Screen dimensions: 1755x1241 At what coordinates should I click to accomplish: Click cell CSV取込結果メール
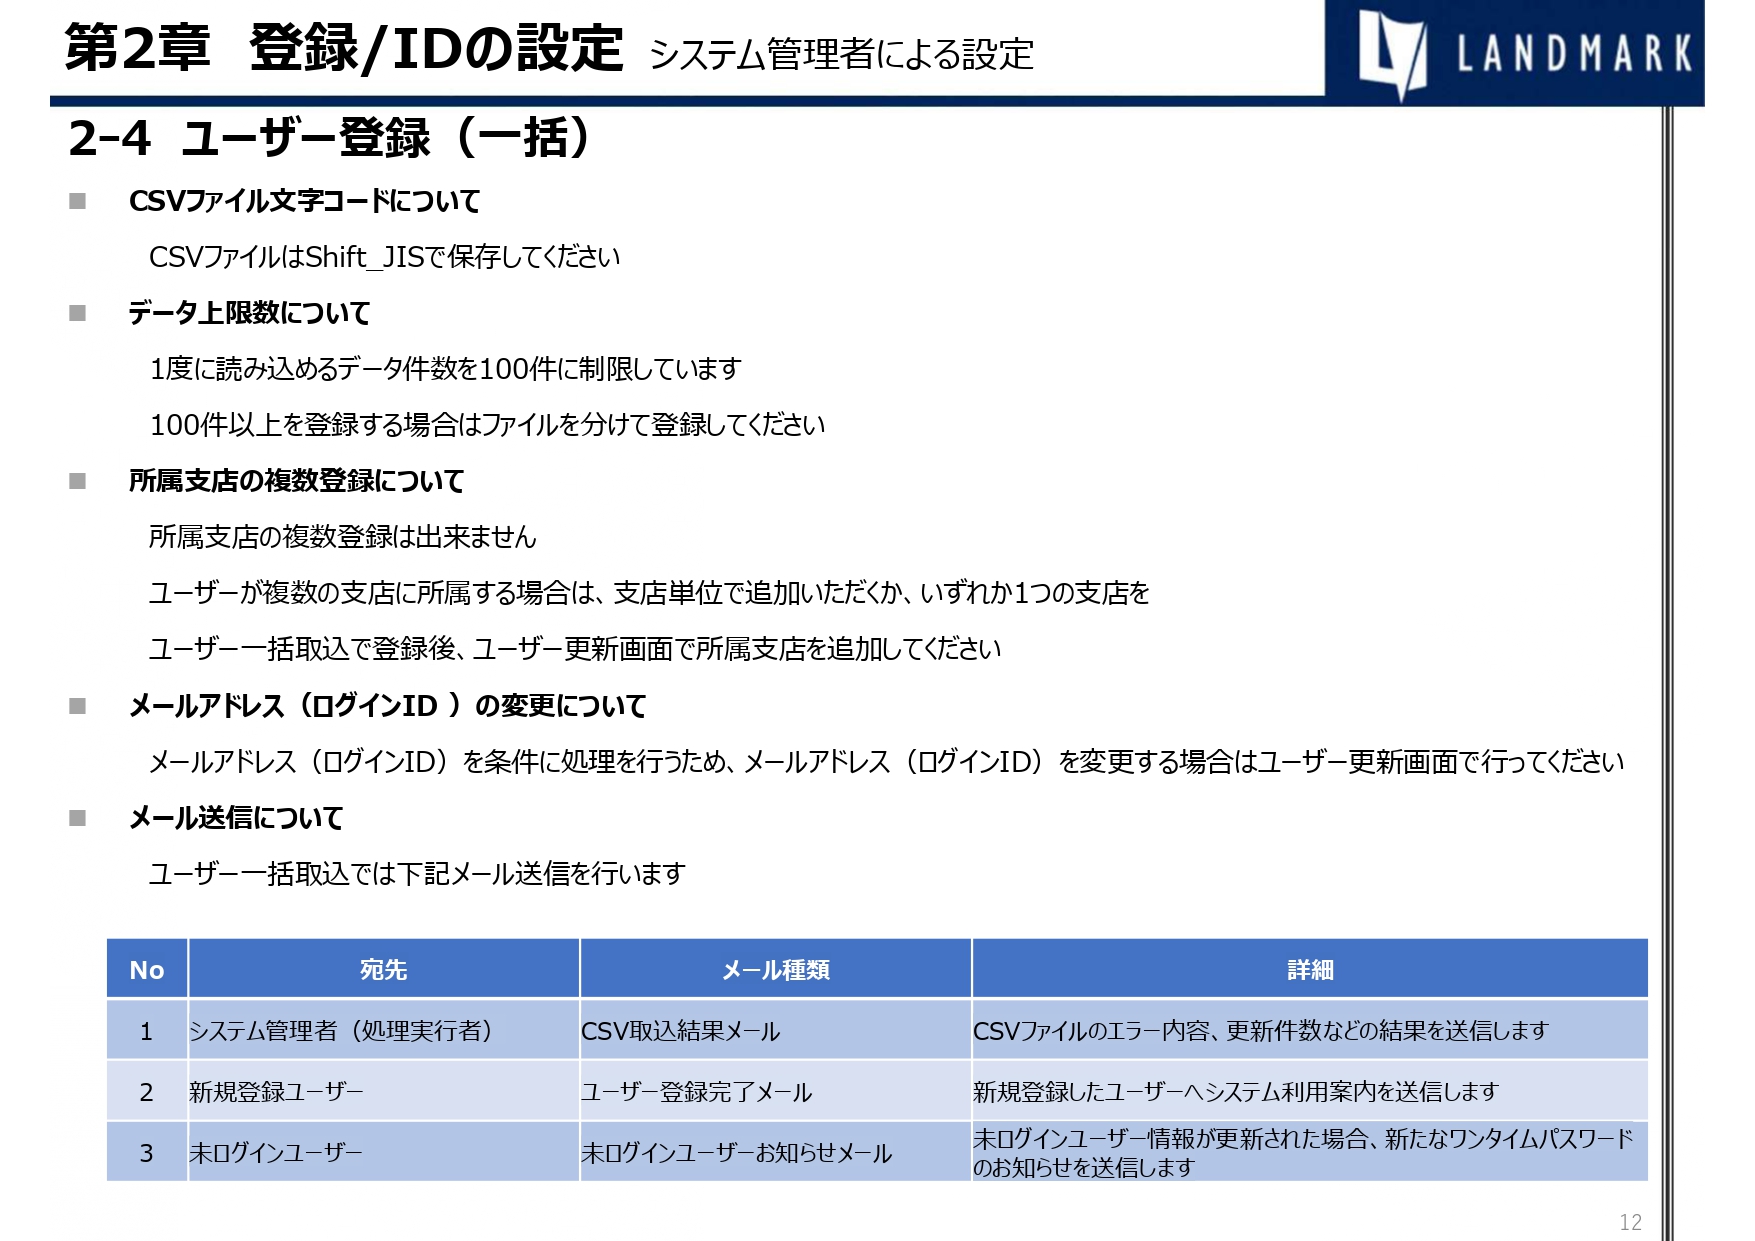point(776,1030)
